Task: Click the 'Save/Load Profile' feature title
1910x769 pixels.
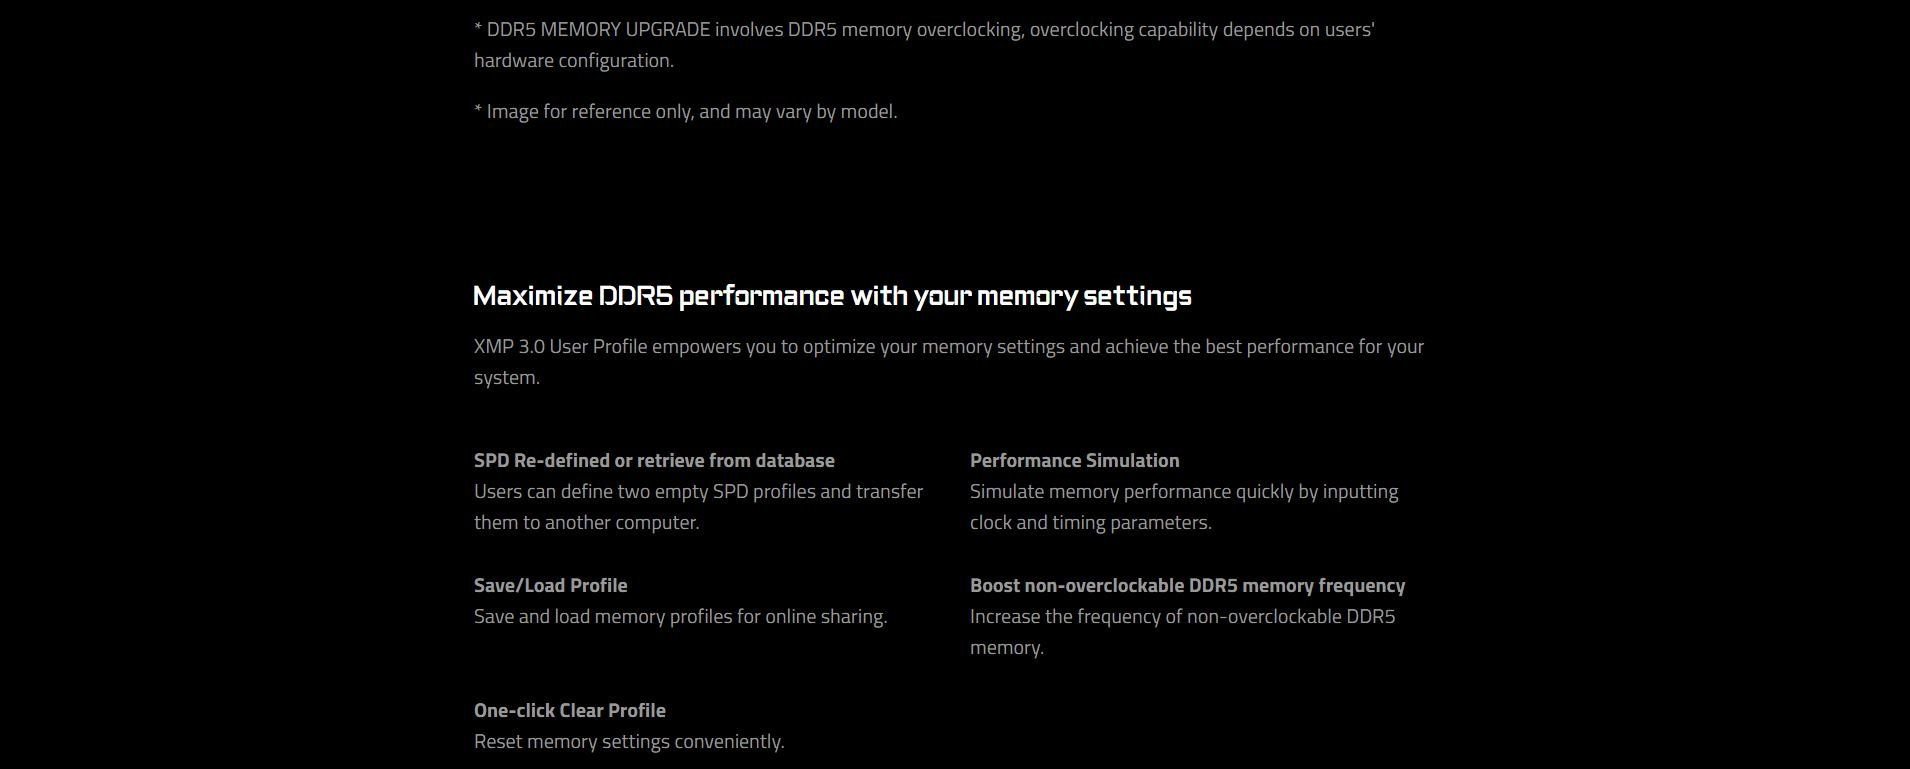Action: click(x=551, y=585)
